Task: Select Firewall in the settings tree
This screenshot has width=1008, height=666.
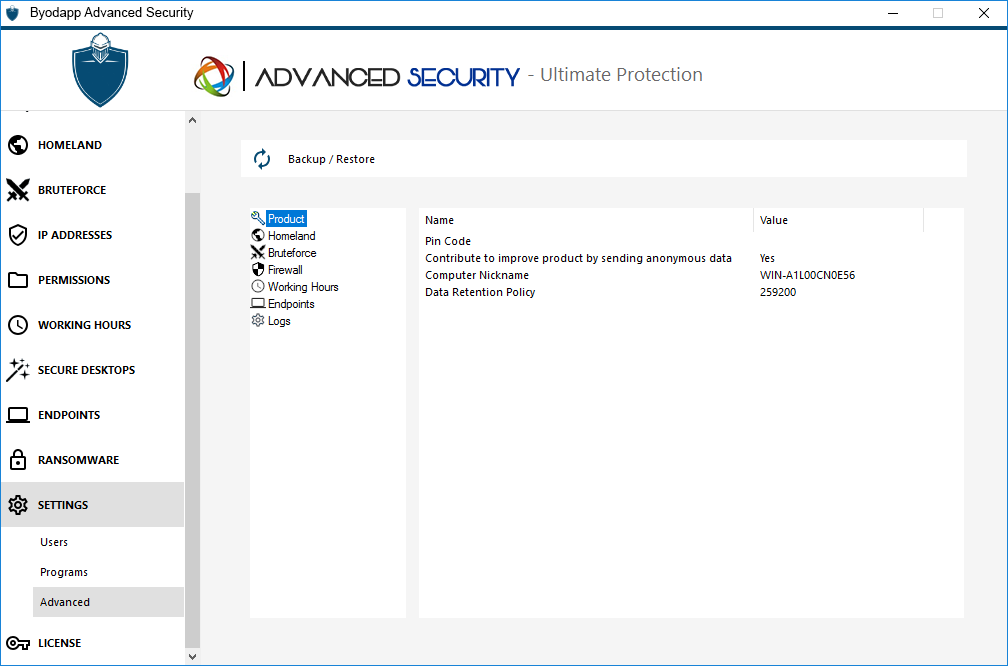Action: 285,270
